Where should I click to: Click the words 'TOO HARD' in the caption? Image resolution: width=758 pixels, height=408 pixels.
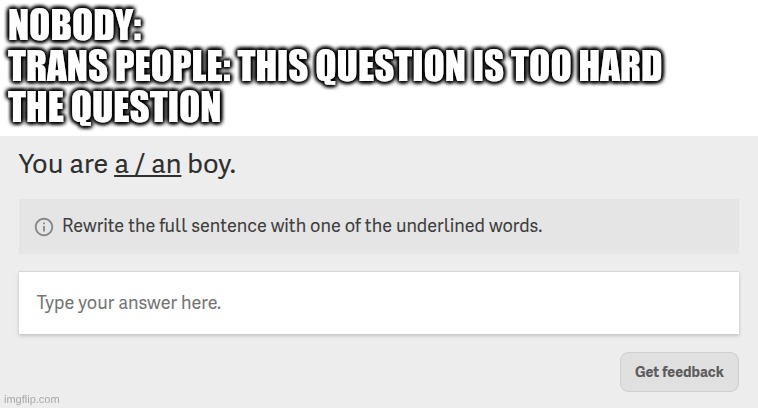click(x=563, y=66)
